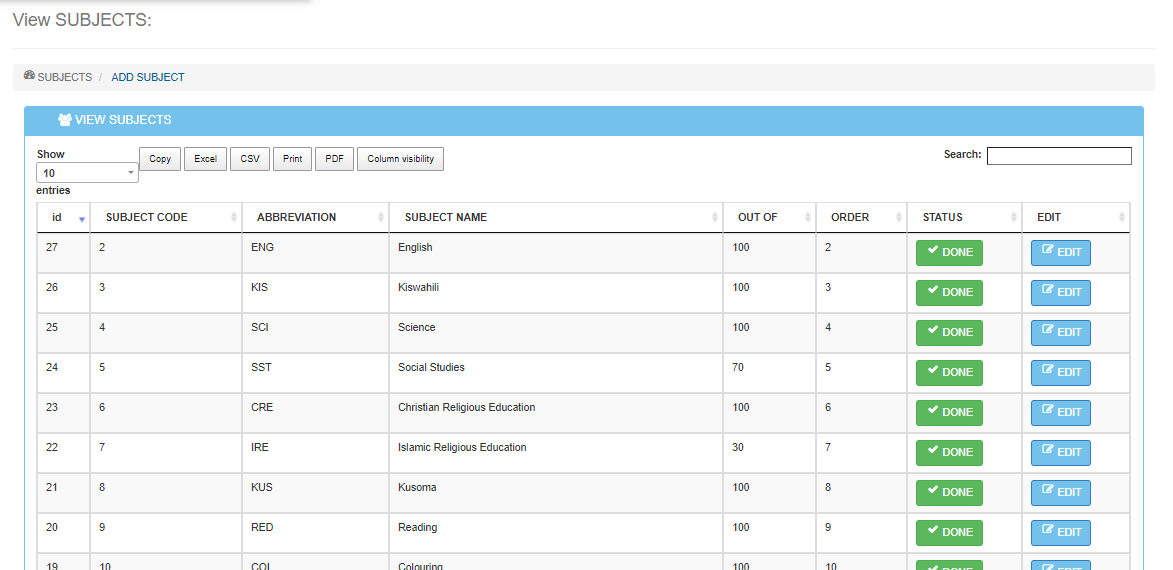Toggle DONE status for English subject
The image size is (1173, 570).
949,253
